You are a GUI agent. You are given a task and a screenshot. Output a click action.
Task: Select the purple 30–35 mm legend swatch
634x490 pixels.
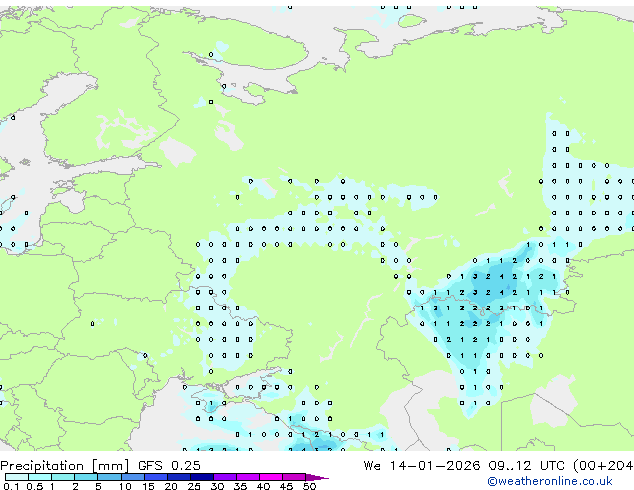(225, 477)
